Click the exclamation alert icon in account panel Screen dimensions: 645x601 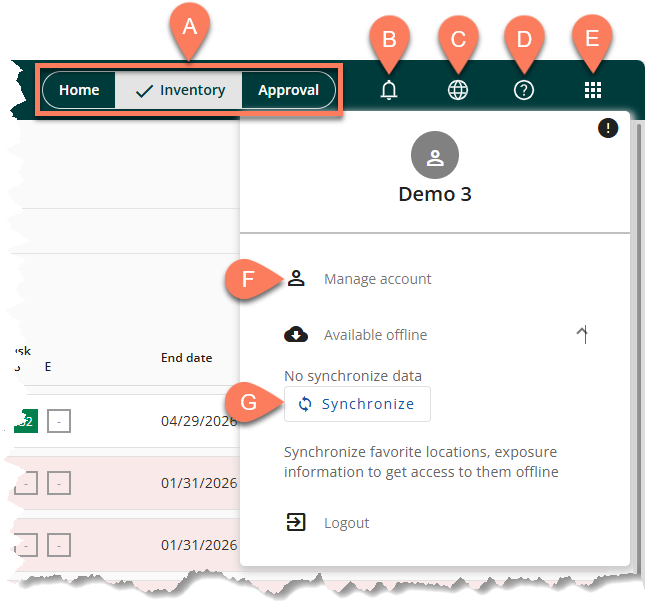[608, 127]
